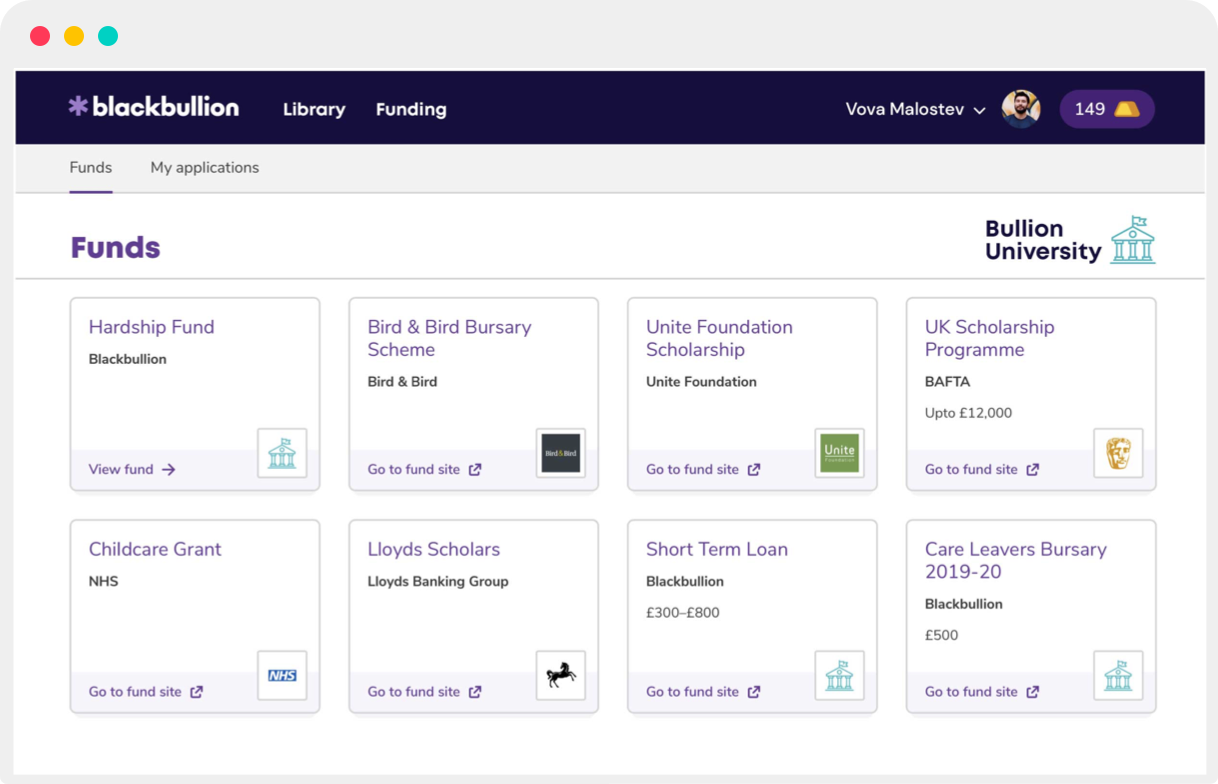Click the Blackbullion asterisk logo
Image resolution: width=1218 pixels, height=784 pixels.
[77, 107]
